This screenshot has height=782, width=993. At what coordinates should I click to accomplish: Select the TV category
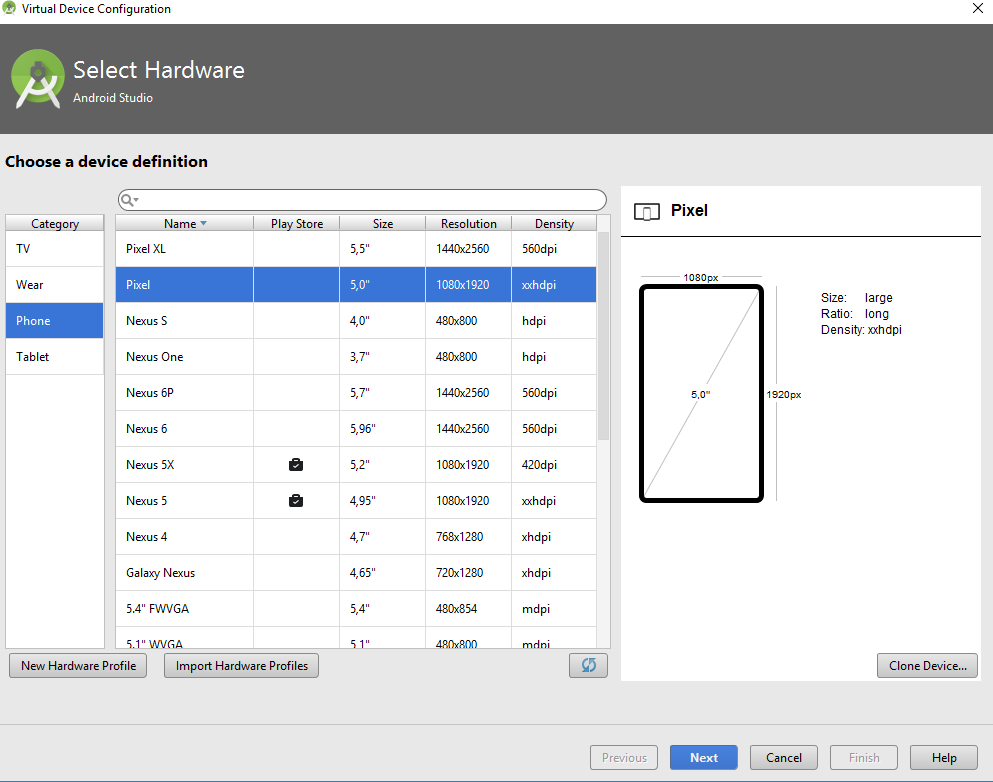coord(54,249)
